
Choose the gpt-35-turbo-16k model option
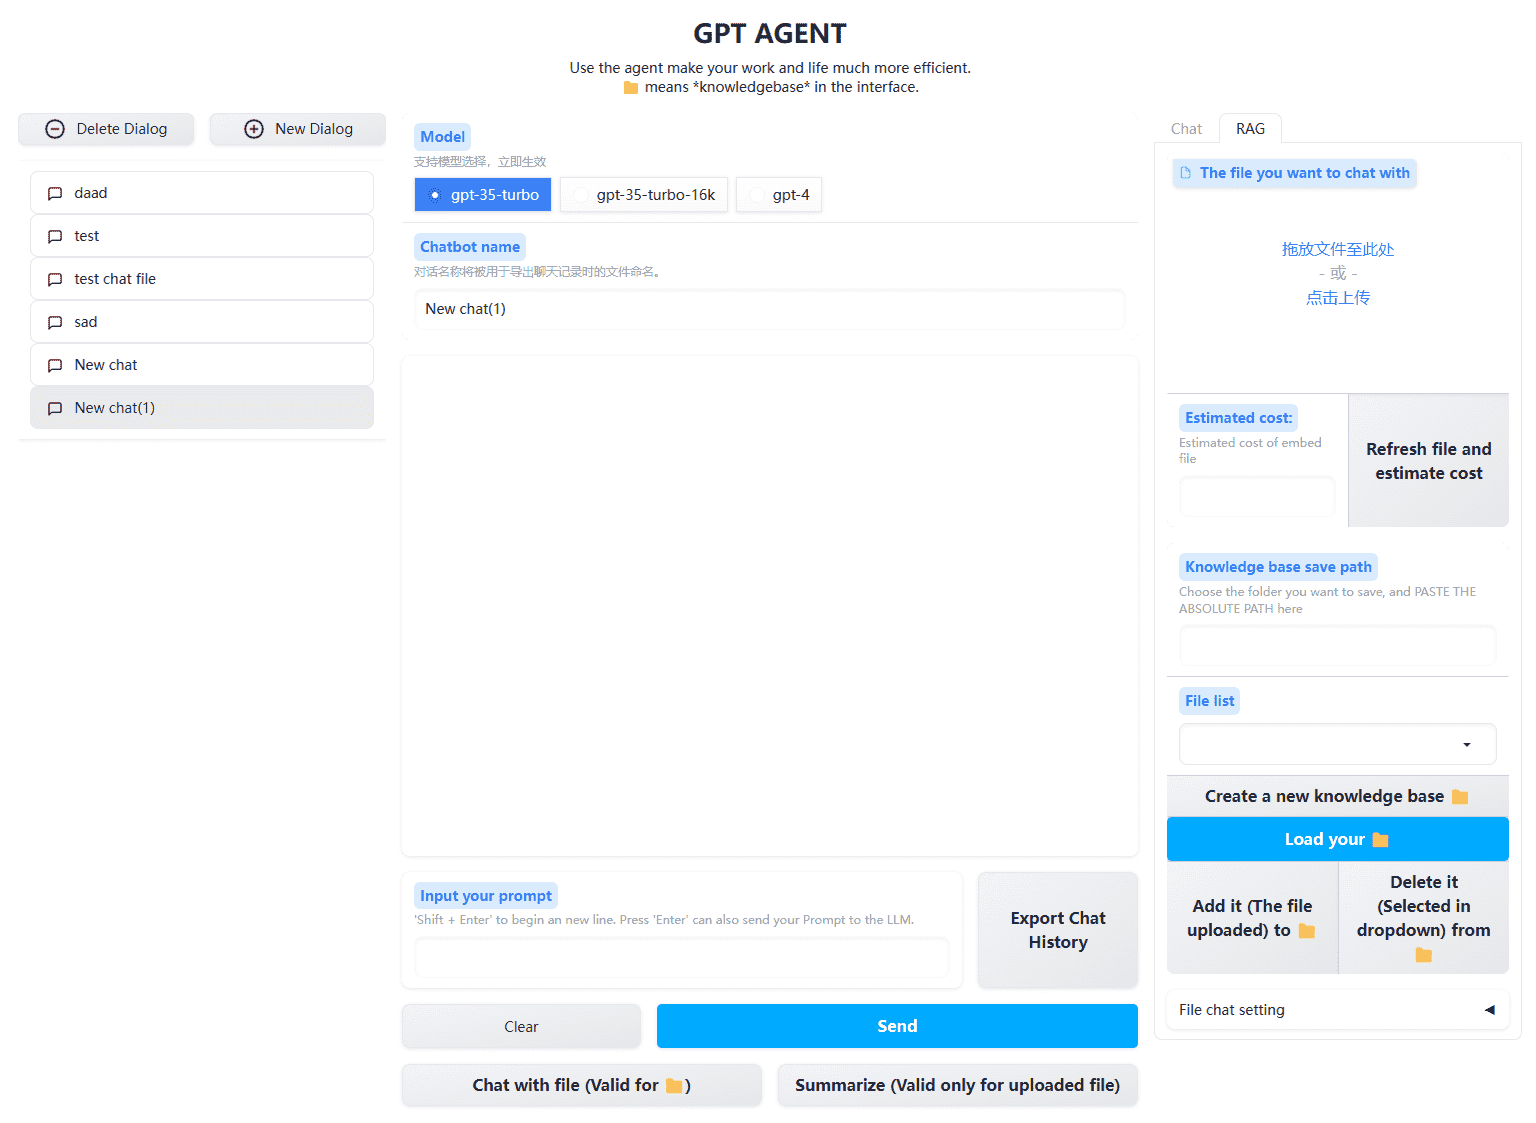[581, 195]
